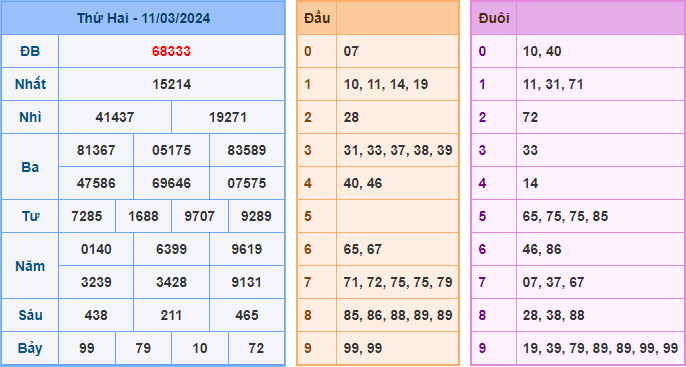686x367 pixels.
Task: Click '31, 33, 37, 38, 39' cell
Action: pos(398,150)
